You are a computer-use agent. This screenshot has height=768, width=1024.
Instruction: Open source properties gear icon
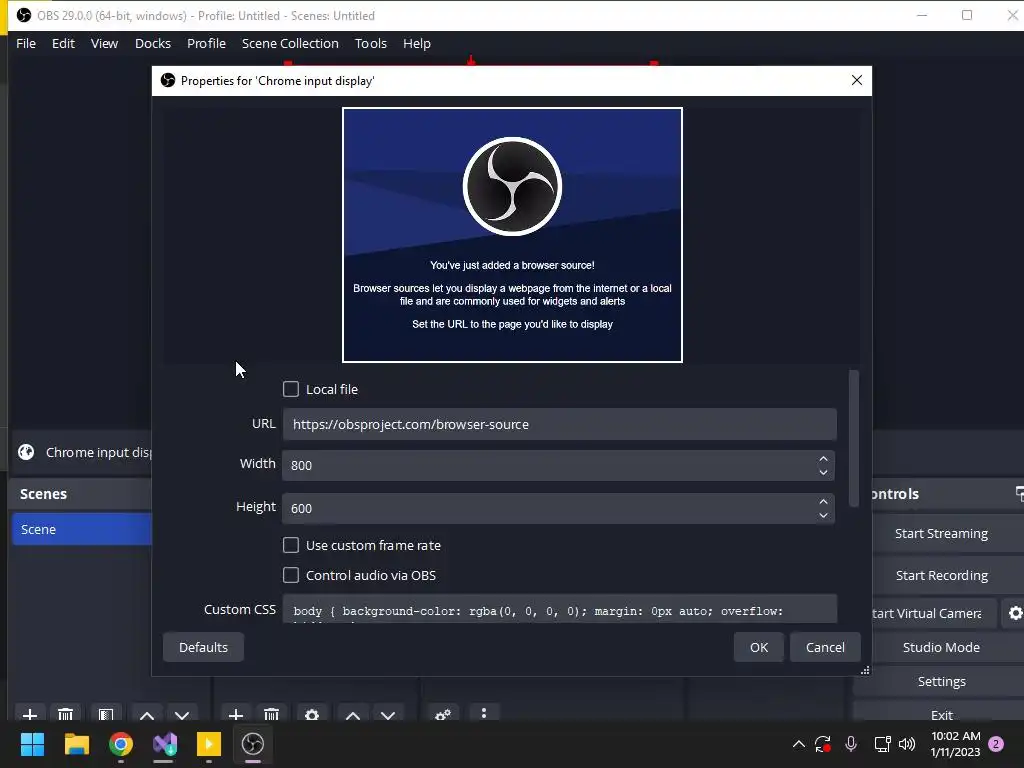(x=312, y=714)
